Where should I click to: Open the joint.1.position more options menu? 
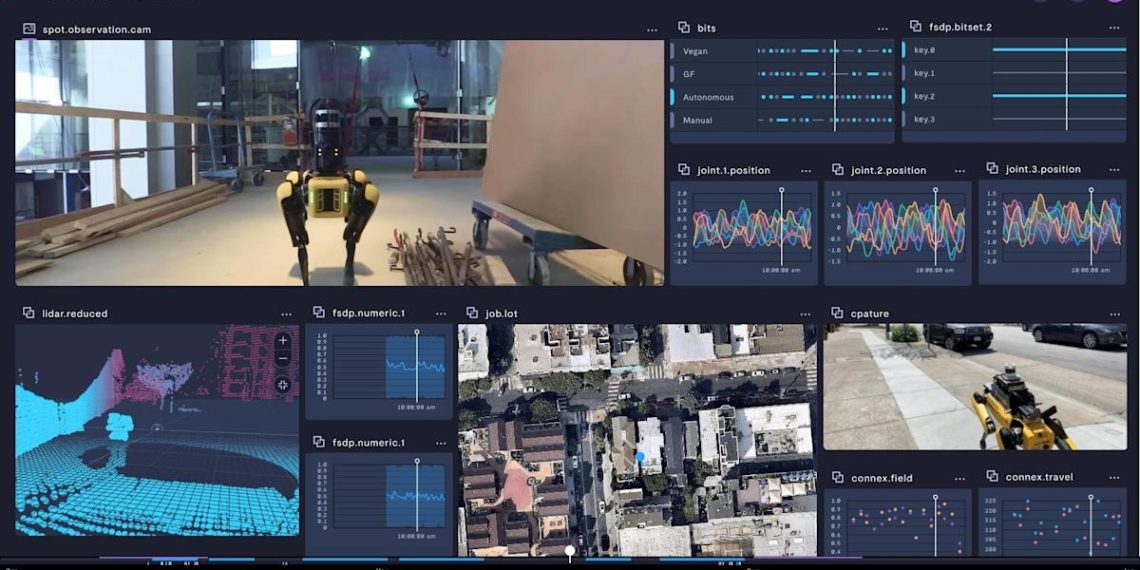point(806,171)
